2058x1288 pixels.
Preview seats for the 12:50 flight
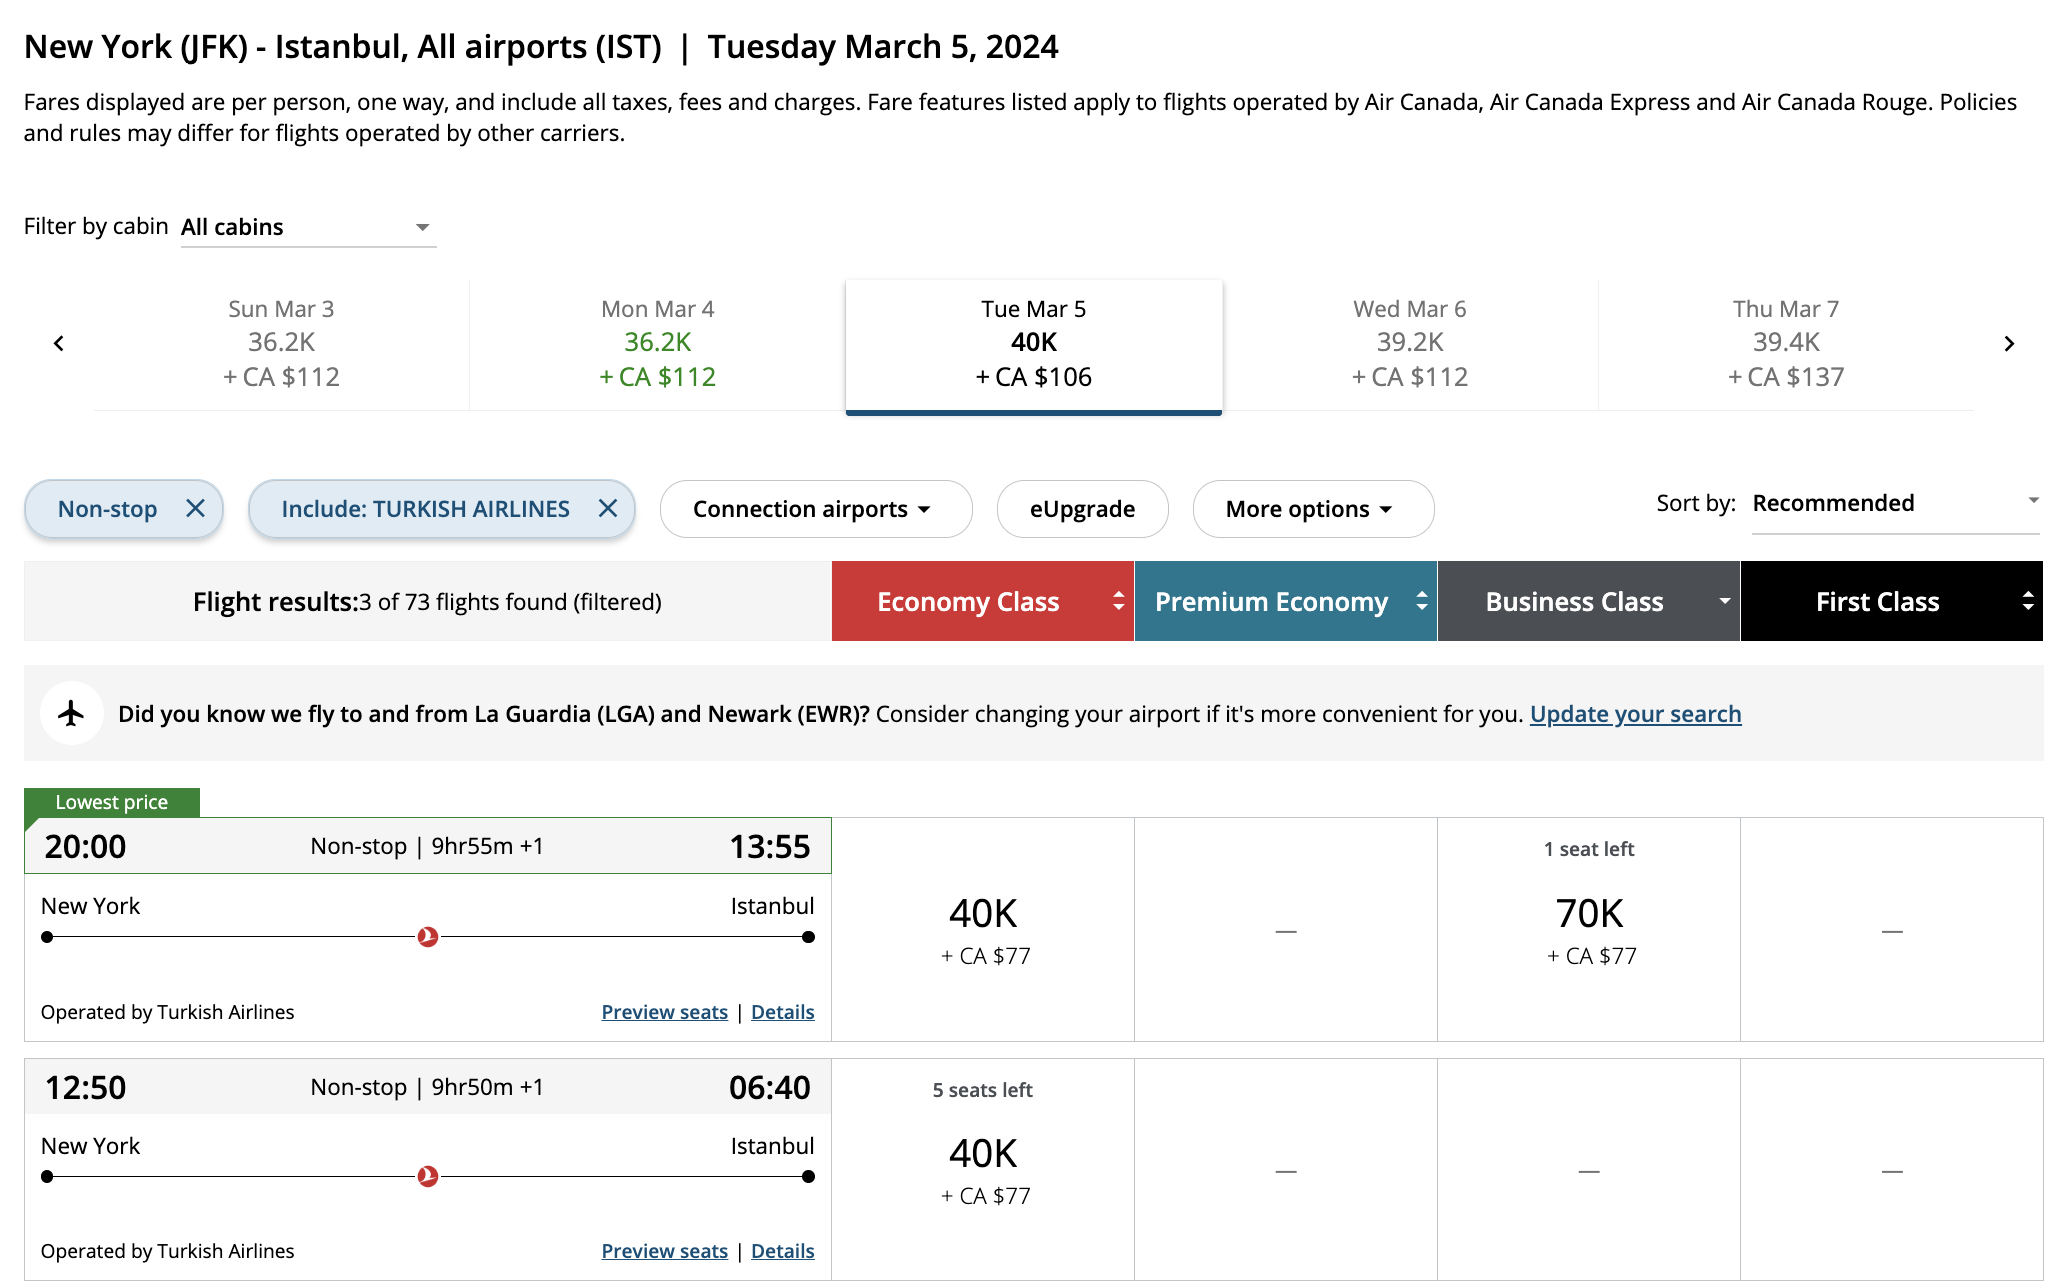[664, 1251]
